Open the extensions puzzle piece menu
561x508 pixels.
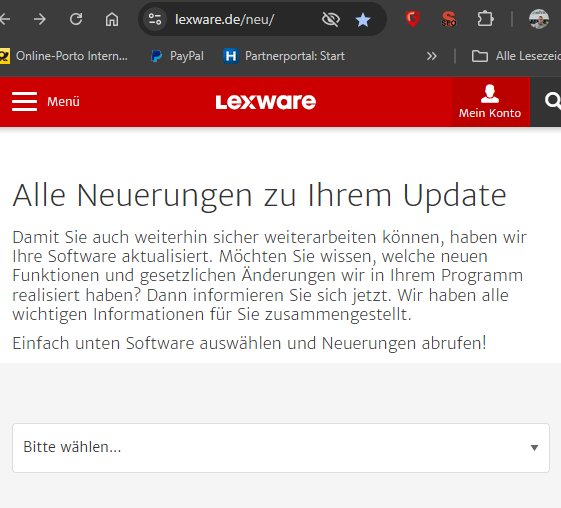(x=485, y=19)
